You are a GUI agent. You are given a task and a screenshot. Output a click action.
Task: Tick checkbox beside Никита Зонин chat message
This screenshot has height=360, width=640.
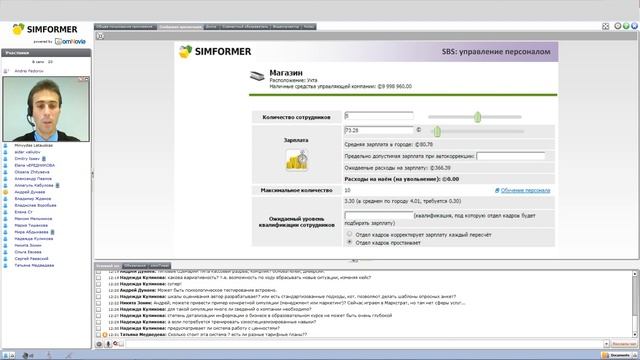click(98, 303)
